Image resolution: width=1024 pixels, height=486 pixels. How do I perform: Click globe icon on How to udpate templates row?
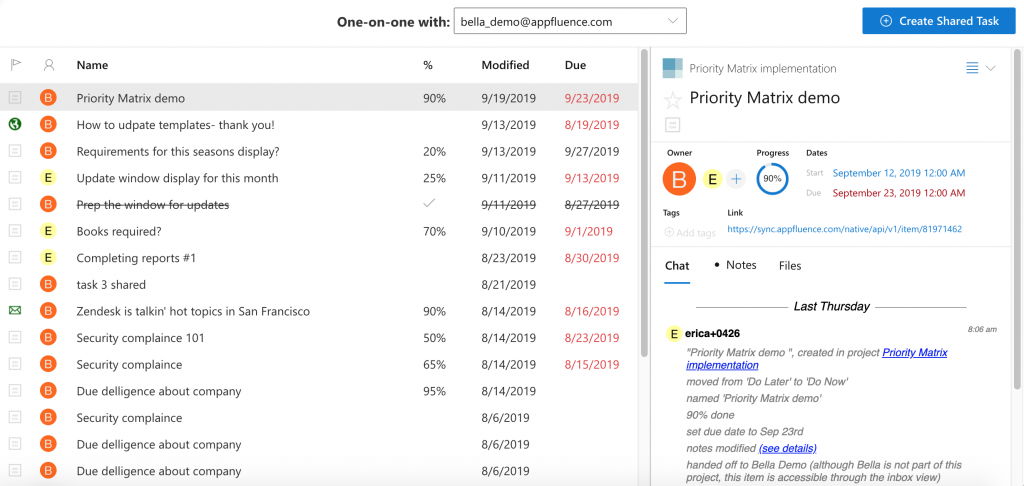pos(15,123)
